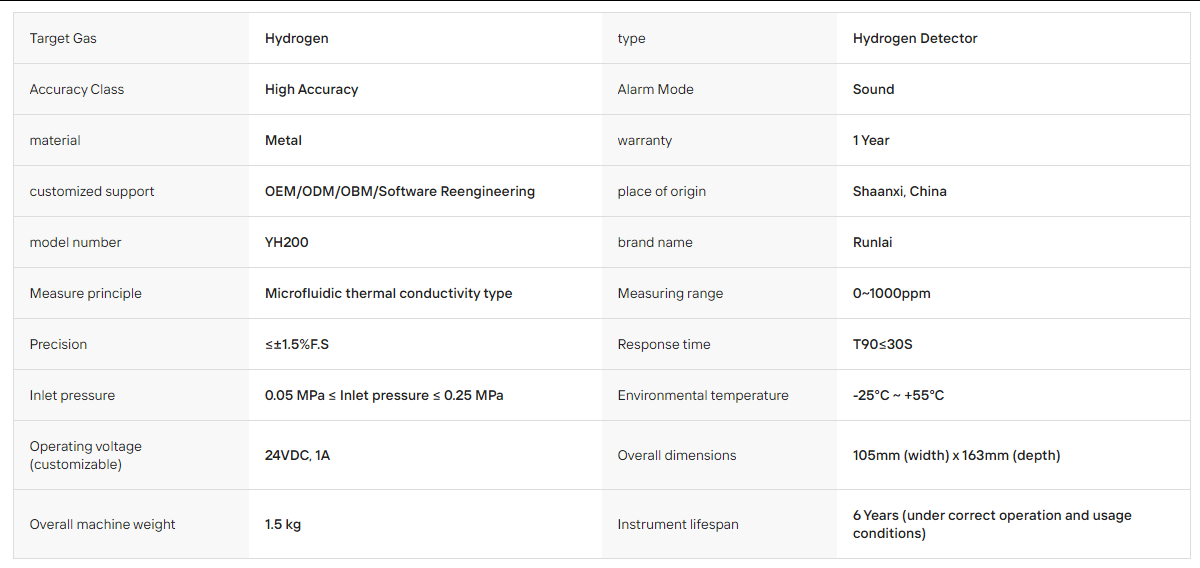Select the 'Runlai' brand value
The image size is (1200, 568).
(874, 243)
